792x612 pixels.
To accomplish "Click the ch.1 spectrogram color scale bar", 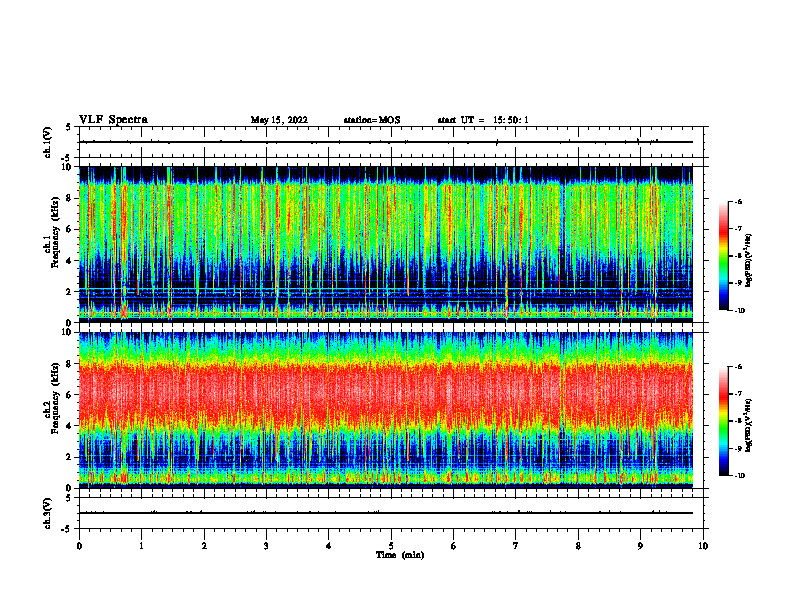I will point(724,256).
